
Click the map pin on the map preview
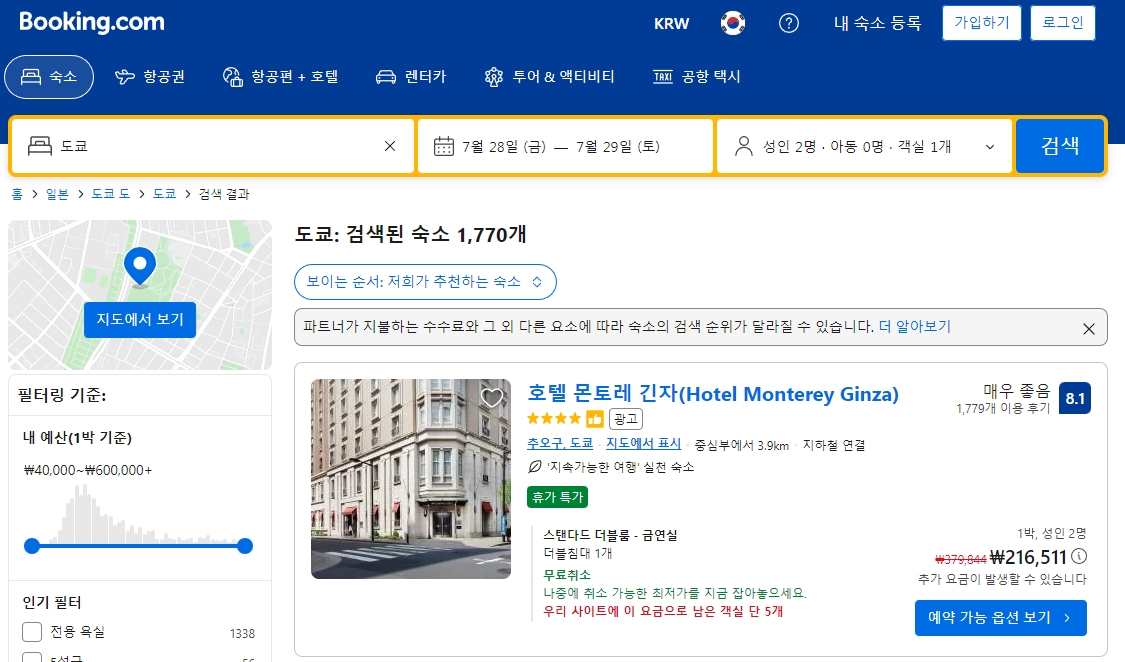point(140,267)
